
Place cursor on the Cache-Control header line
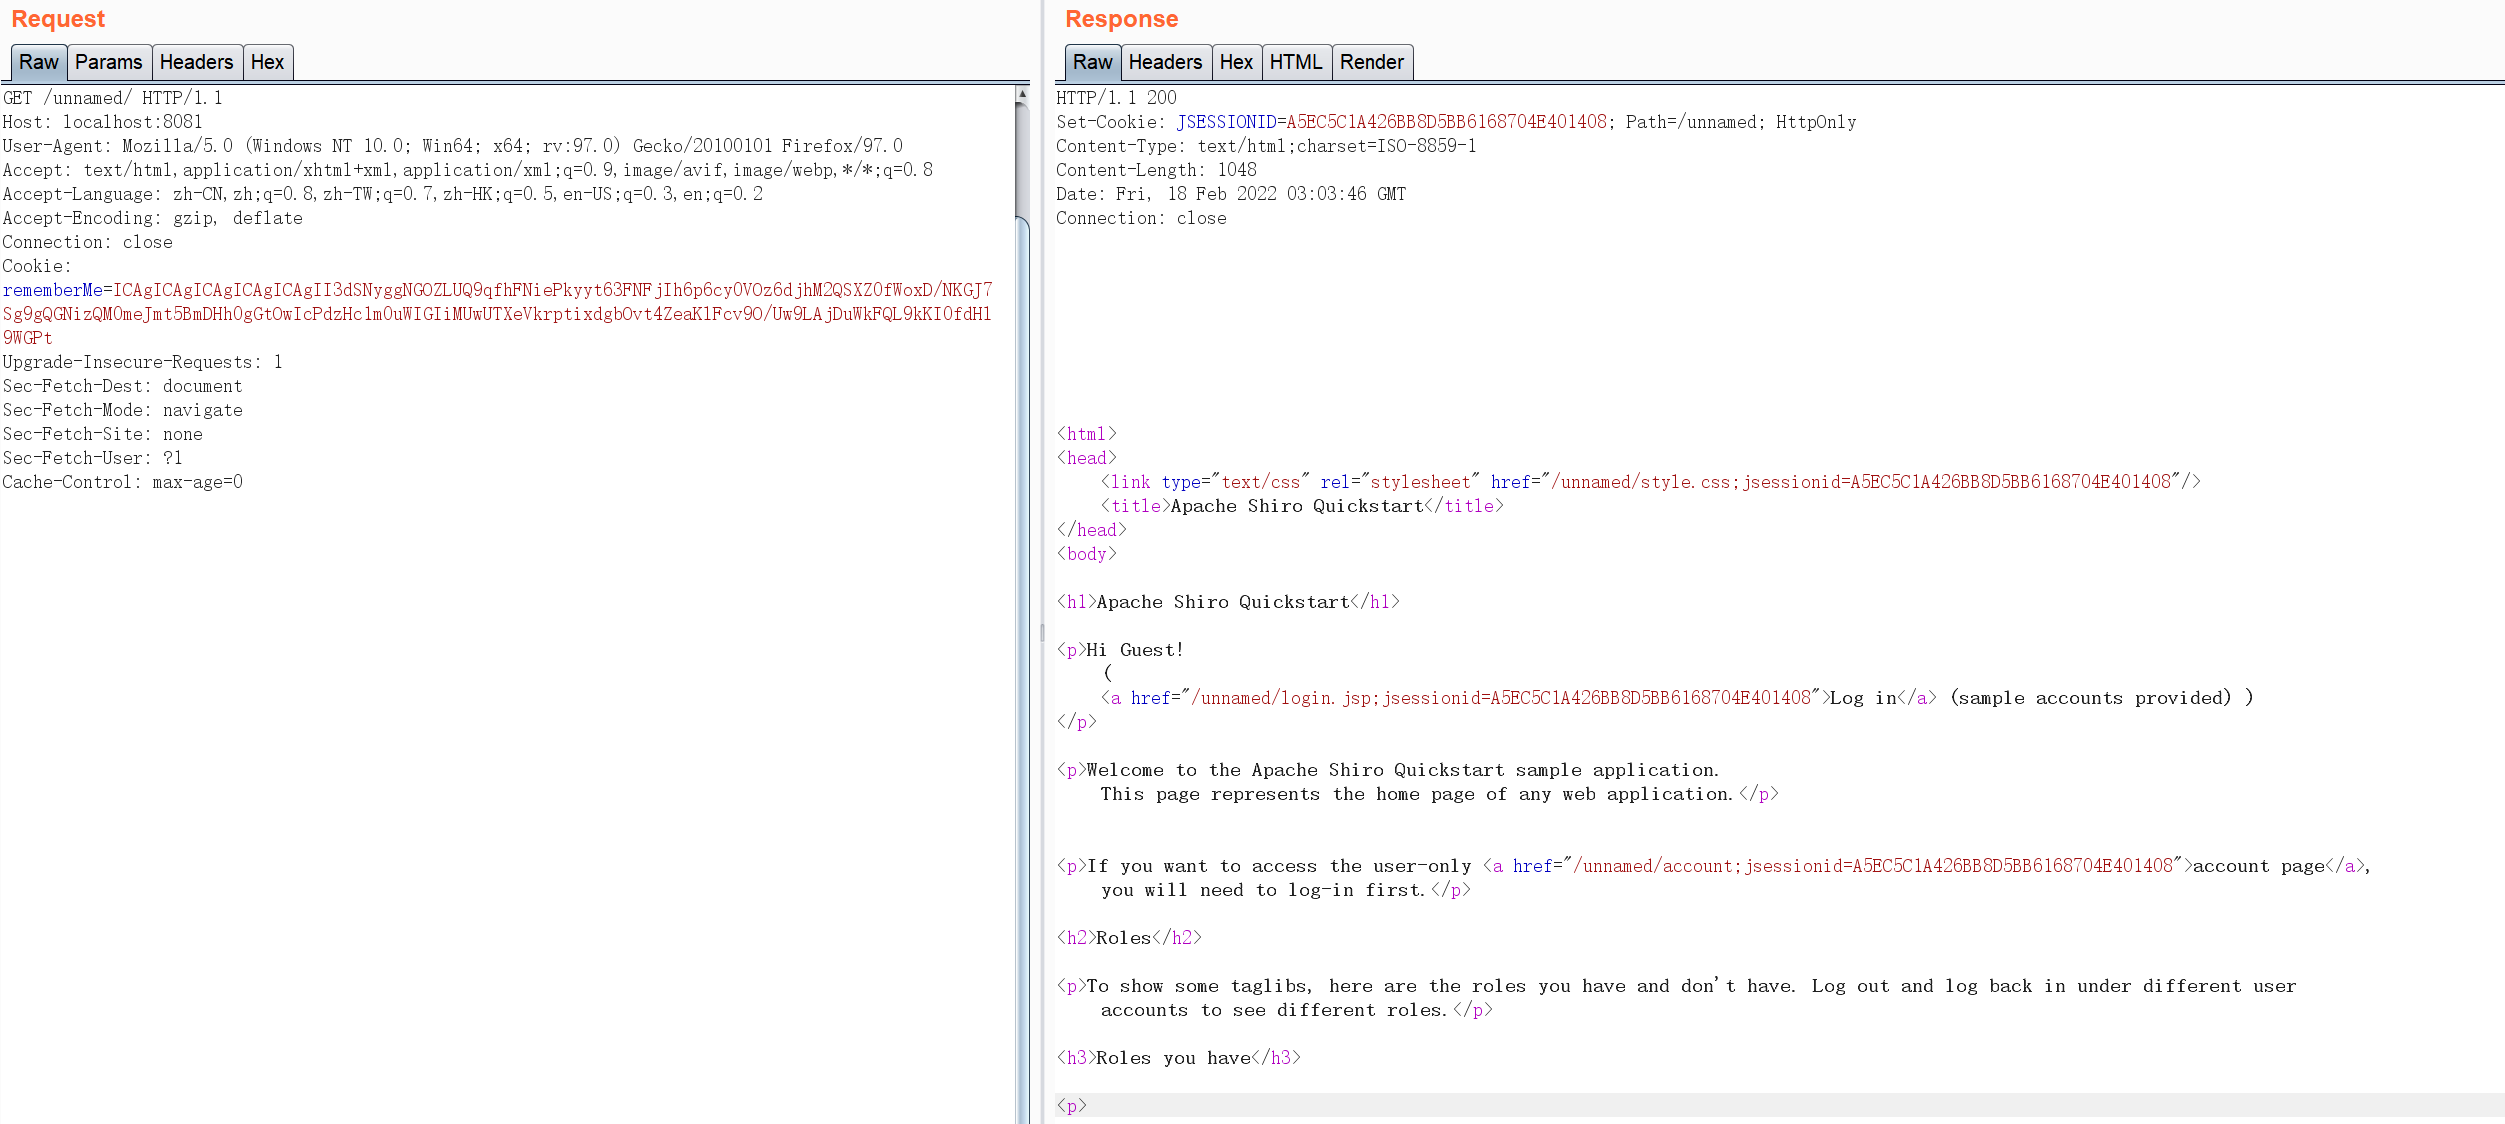(x=122, y=482)
